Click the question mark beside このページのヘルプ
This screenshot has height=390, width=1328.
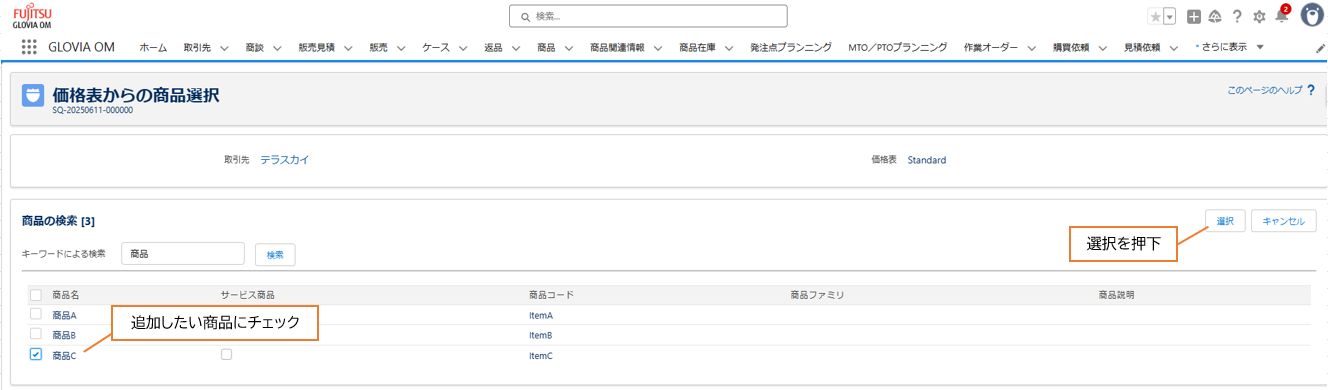(x=1311, y=90)
